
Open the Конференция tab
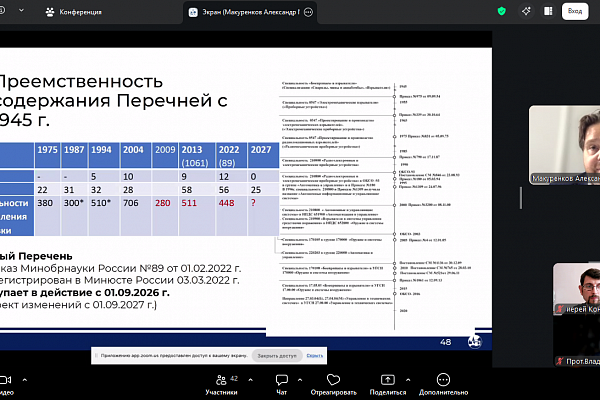(x=73, y=12)
